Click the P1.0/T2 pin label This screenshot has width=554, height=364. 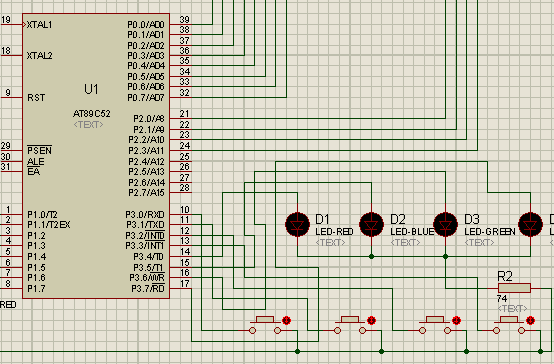point(42,215)
